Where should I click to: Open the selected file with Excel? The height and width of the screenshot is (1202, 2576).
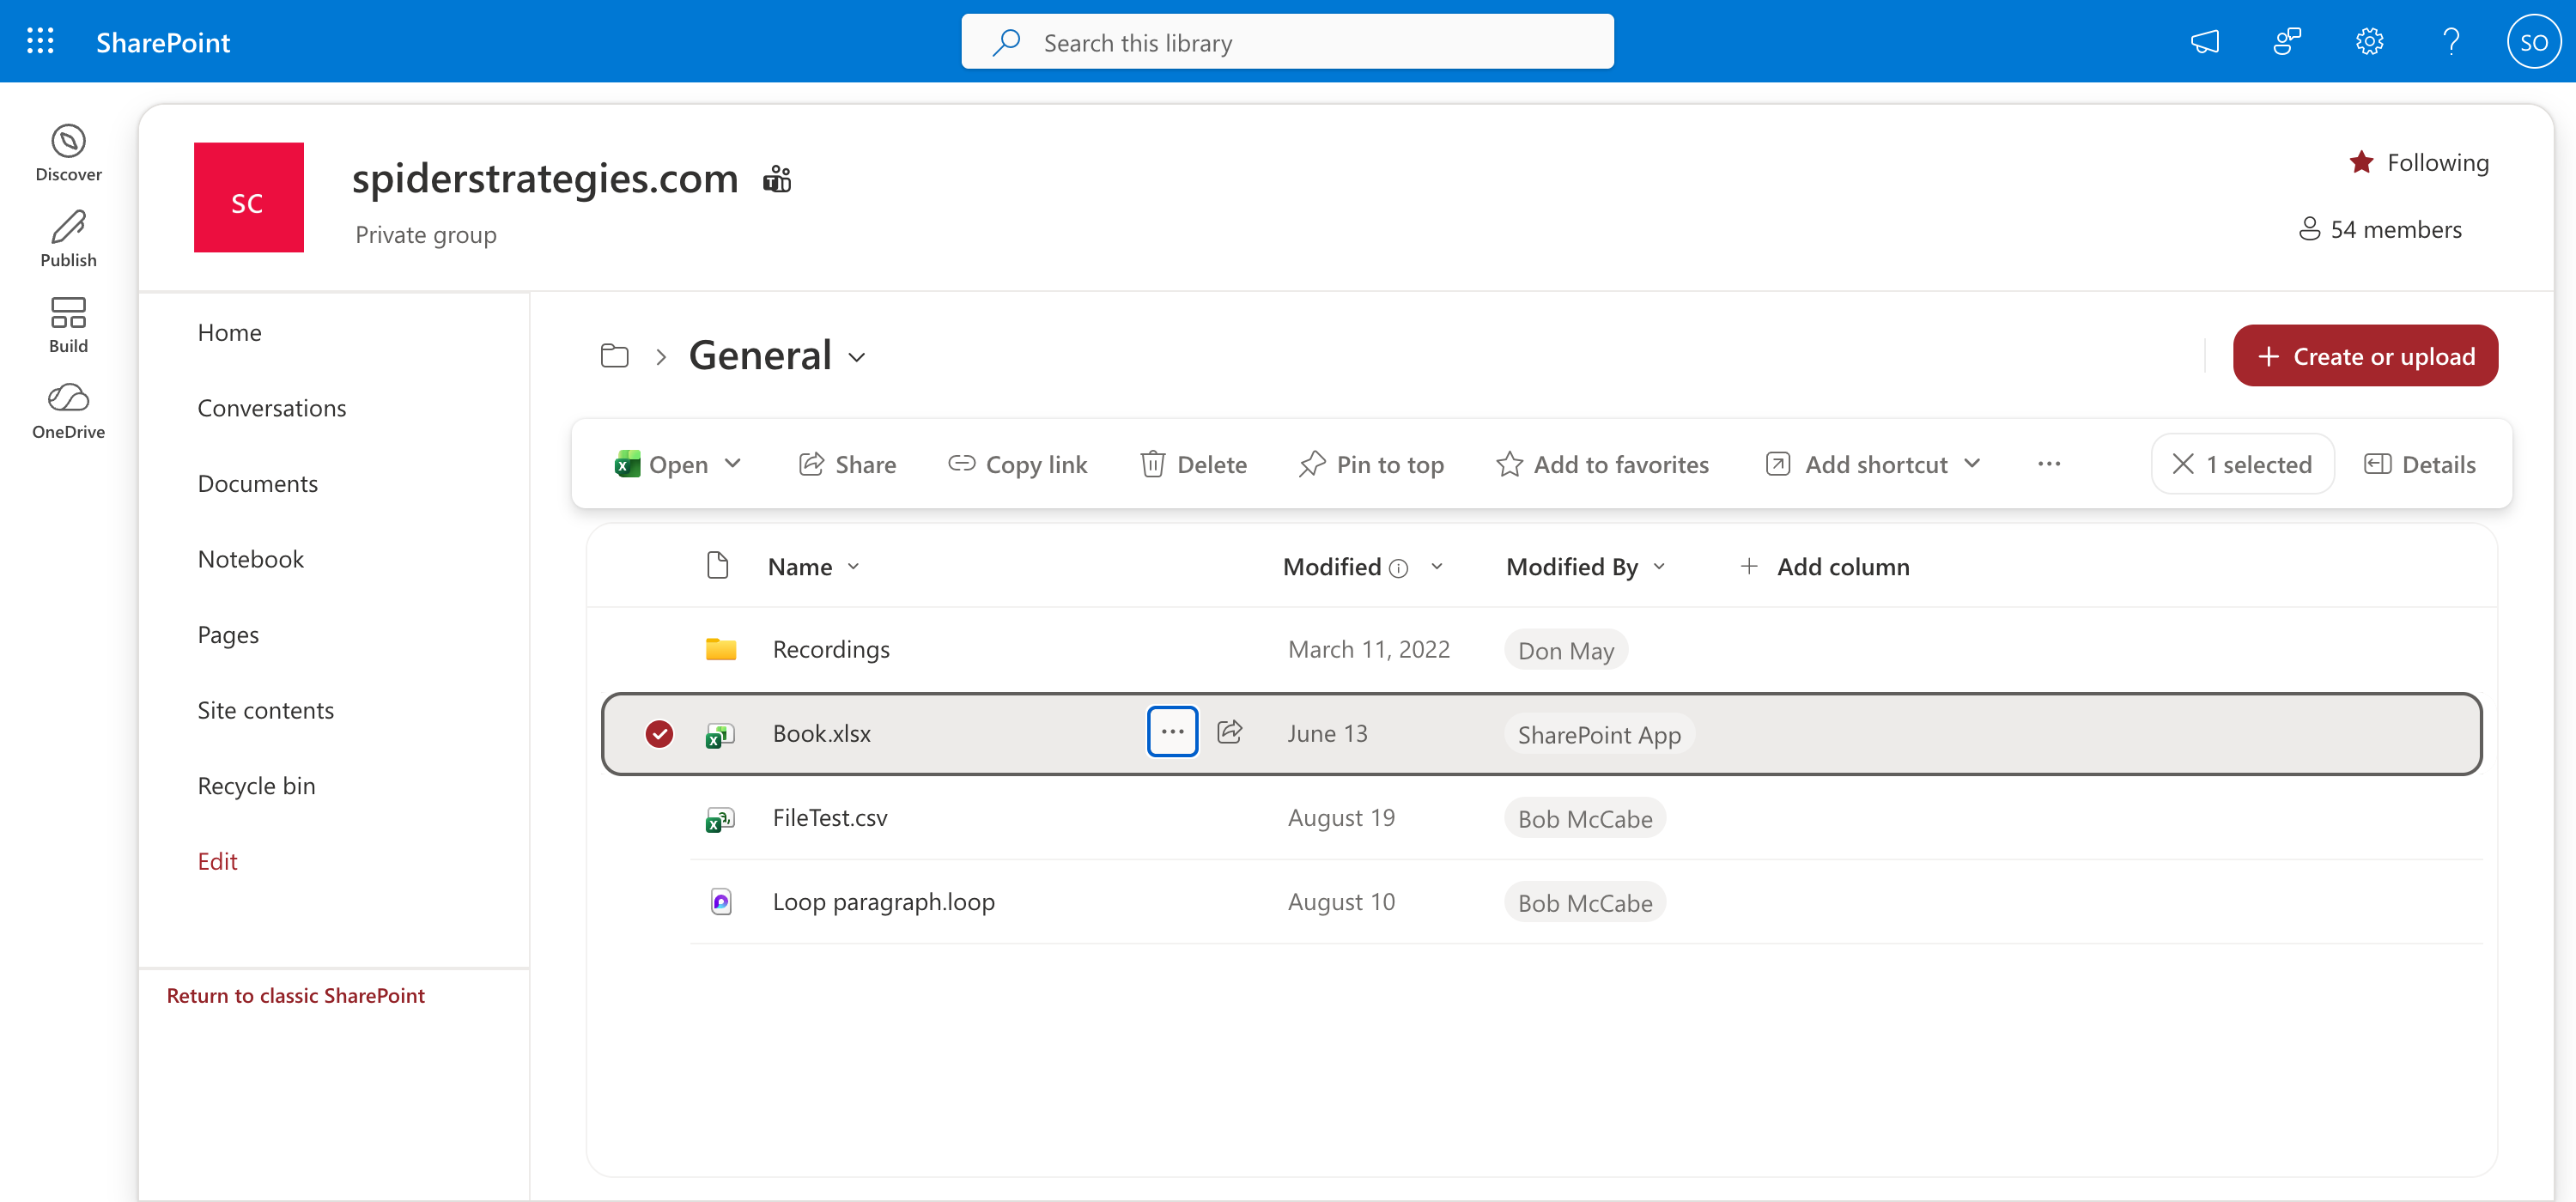(661, 464)
